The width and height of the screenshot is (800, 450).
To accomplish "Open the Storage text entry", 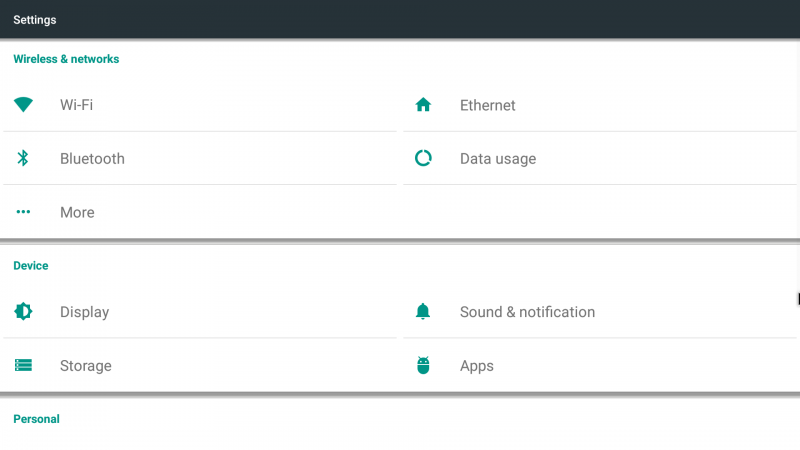I will (85, 366).
